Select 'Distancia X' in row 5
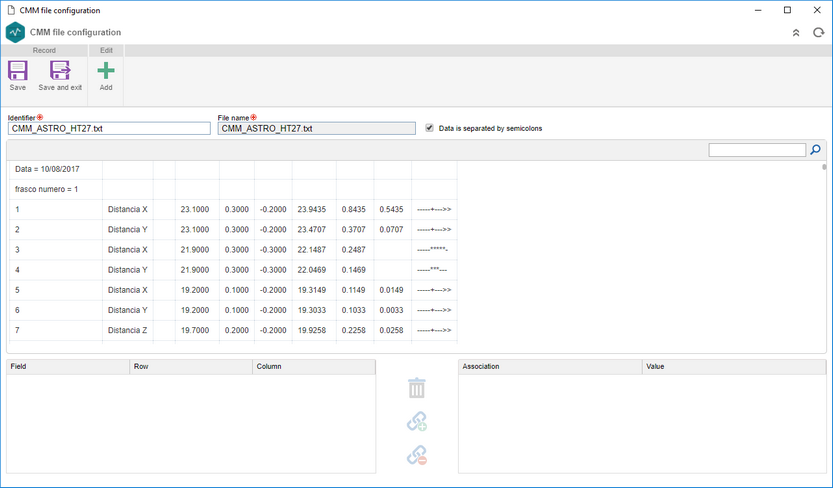Image resolution: width=833 pixels, height=488 pixels. (x=128, y=290)
